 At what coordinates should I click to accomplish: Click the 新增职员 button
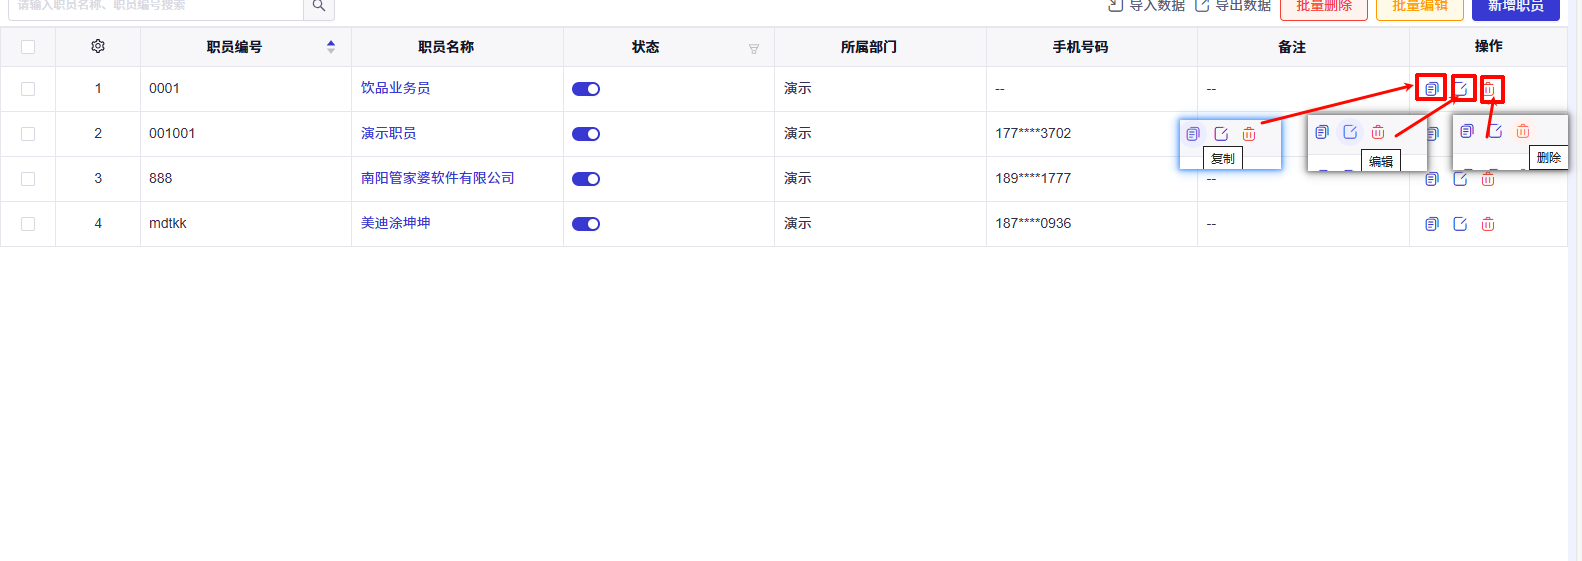1516,8
